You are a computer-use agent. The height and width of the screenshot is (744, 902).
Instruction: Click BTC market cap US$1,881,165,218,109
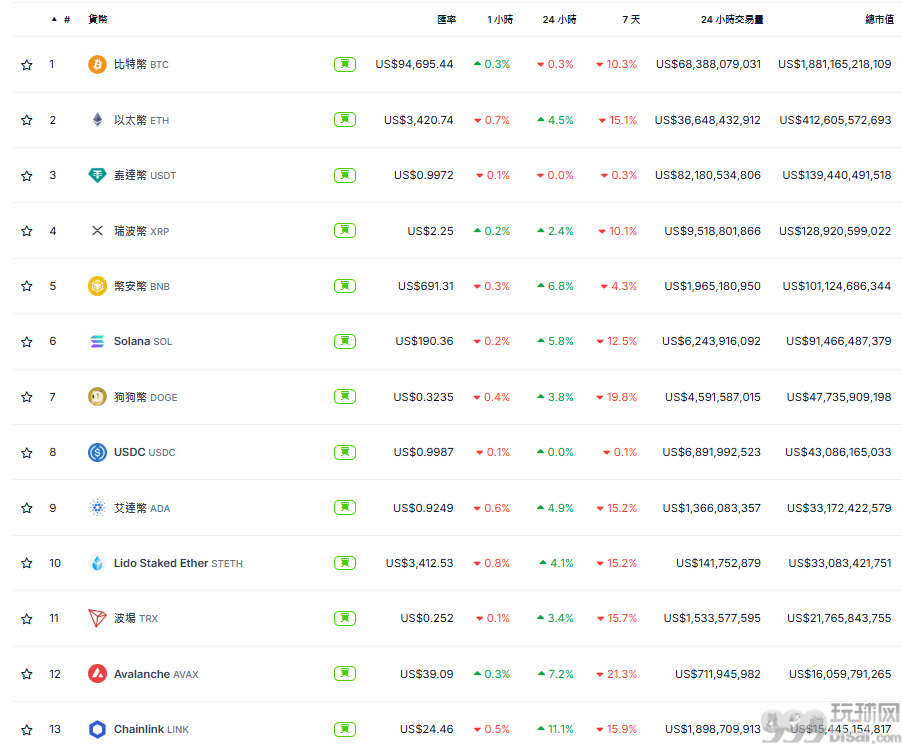click(x=835, y=64)
